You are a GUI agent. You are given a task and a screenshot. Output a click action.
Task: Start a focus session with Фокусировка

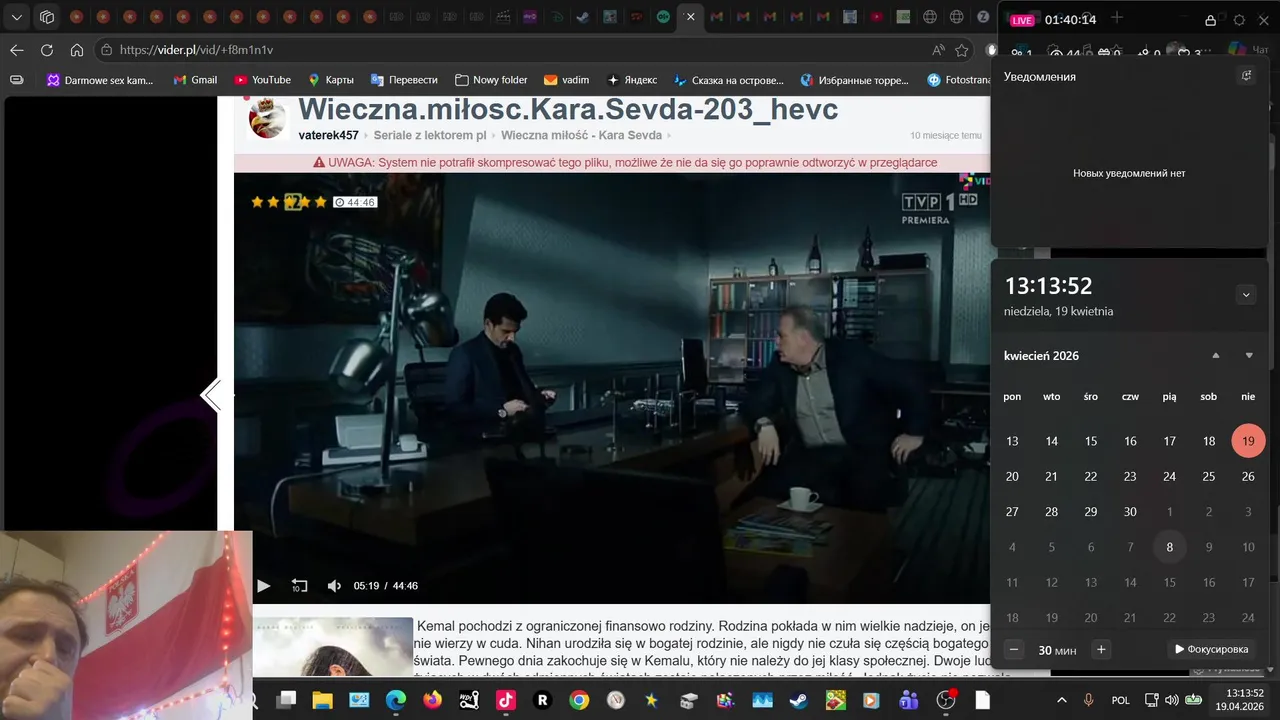click(1211, 649)
